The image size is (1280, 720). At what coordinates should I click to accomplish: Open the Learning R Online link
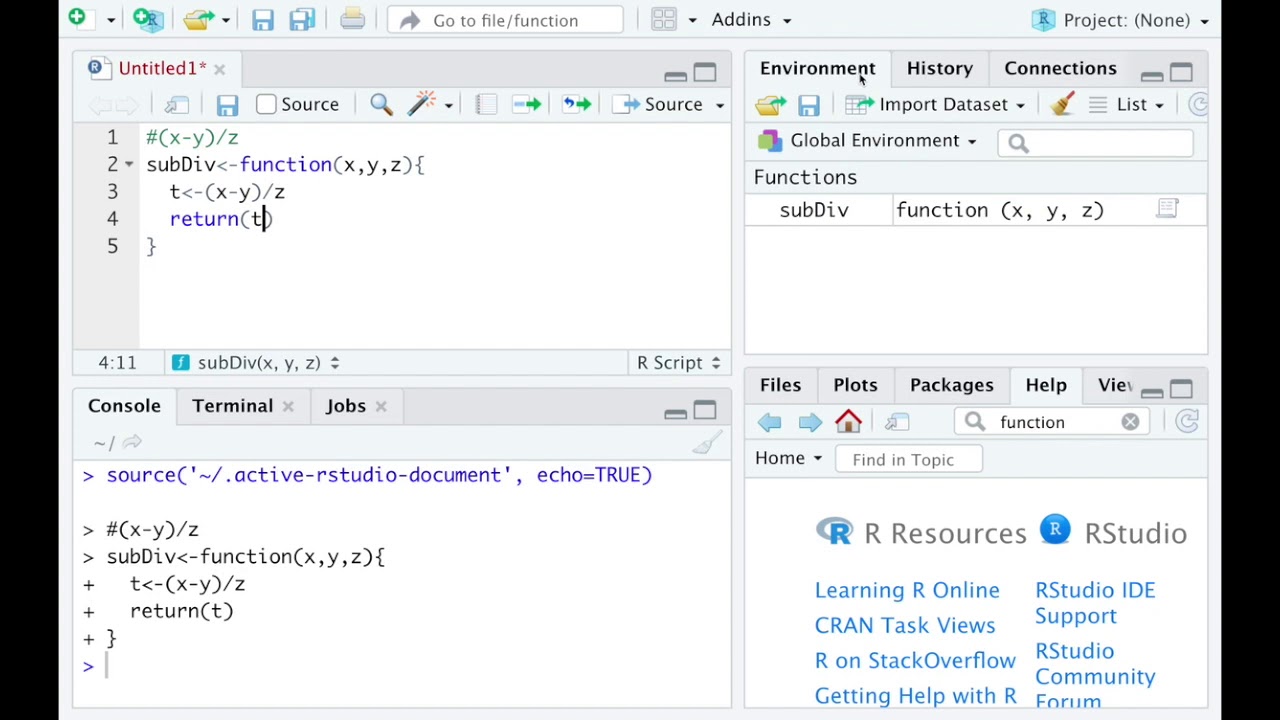pyautogui.click(x=906, y=590)
